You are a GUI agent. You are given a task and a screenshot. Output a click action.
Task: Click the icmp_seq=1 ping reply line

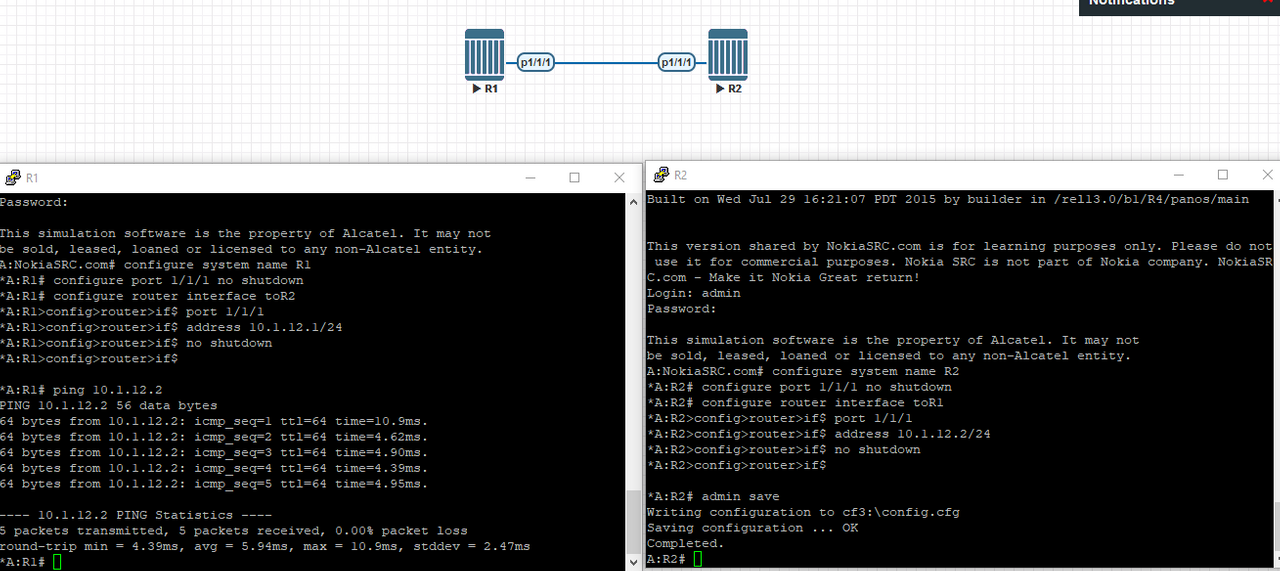pyautogui.click(x=213, y=421)
